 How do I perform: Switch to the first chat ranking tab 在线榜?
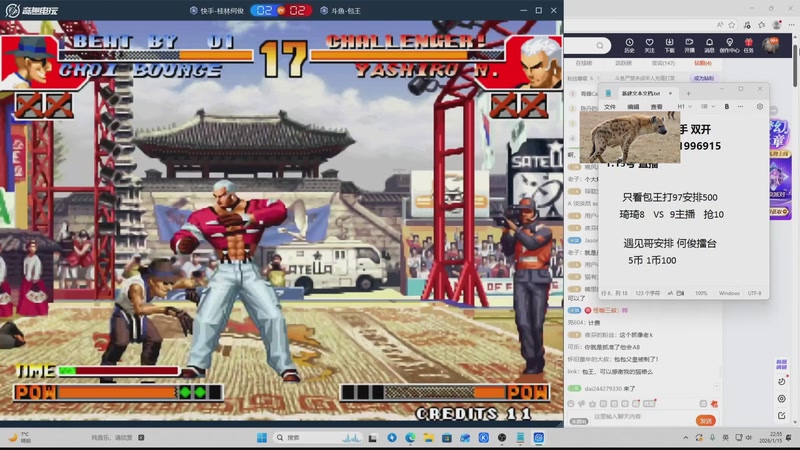pos(583,63)
